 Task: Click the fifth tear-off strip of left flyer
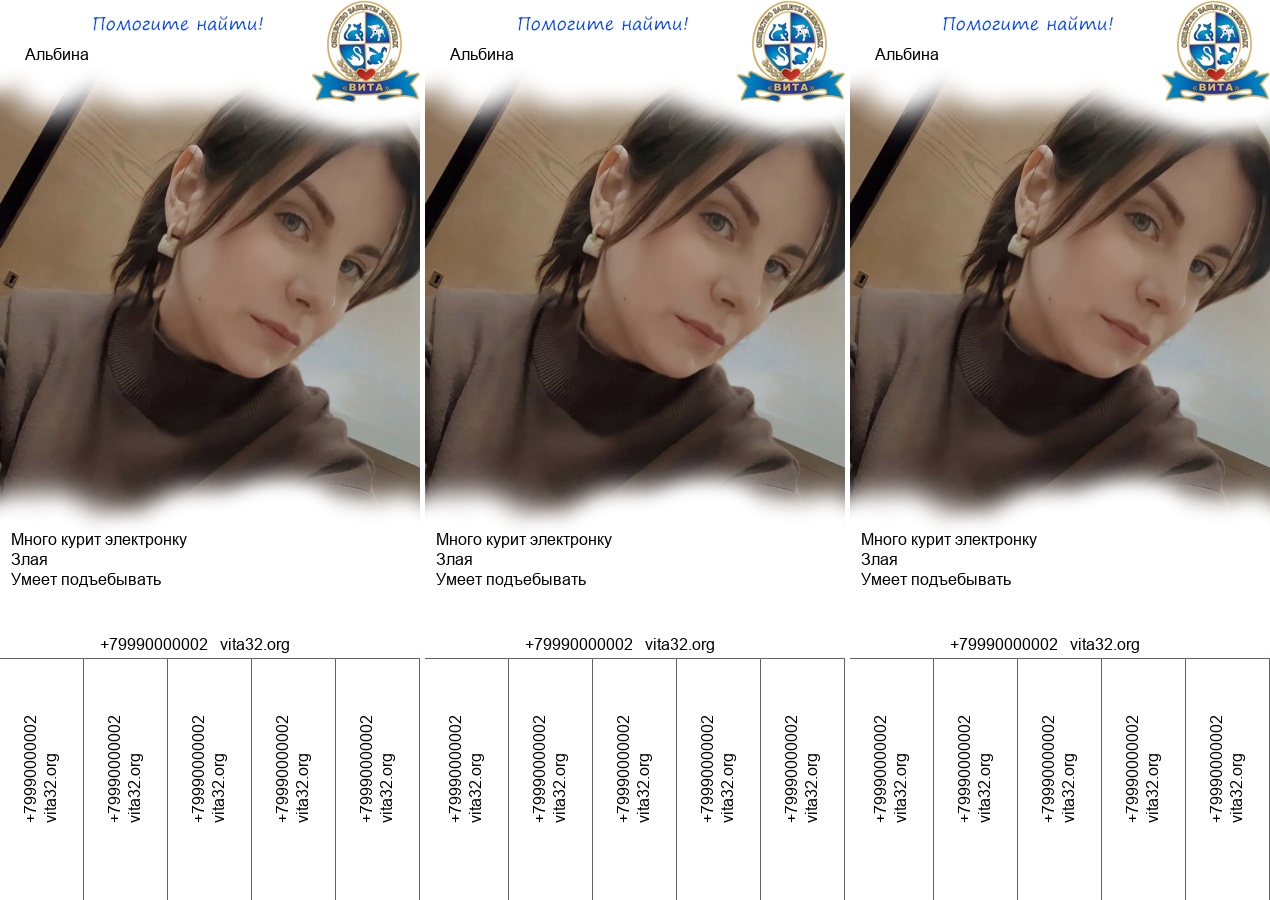[377, 768]
